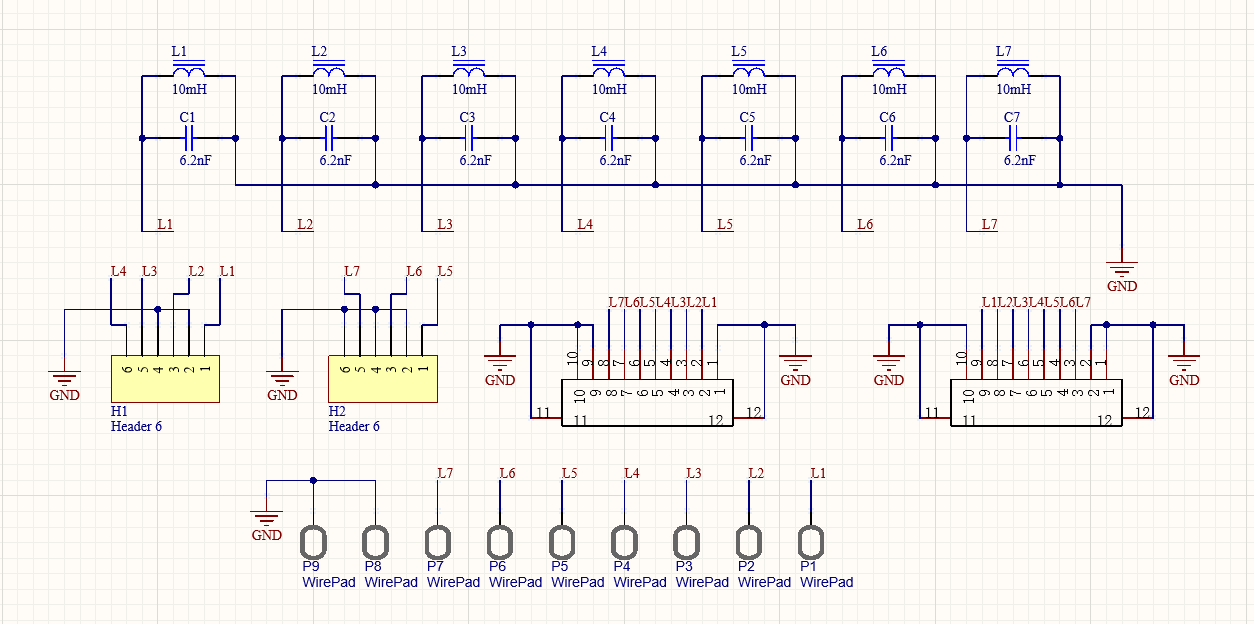Select ground symbol wired to header H2
Viewport: 1254px width, 624px height.
[x=282, y=378]
